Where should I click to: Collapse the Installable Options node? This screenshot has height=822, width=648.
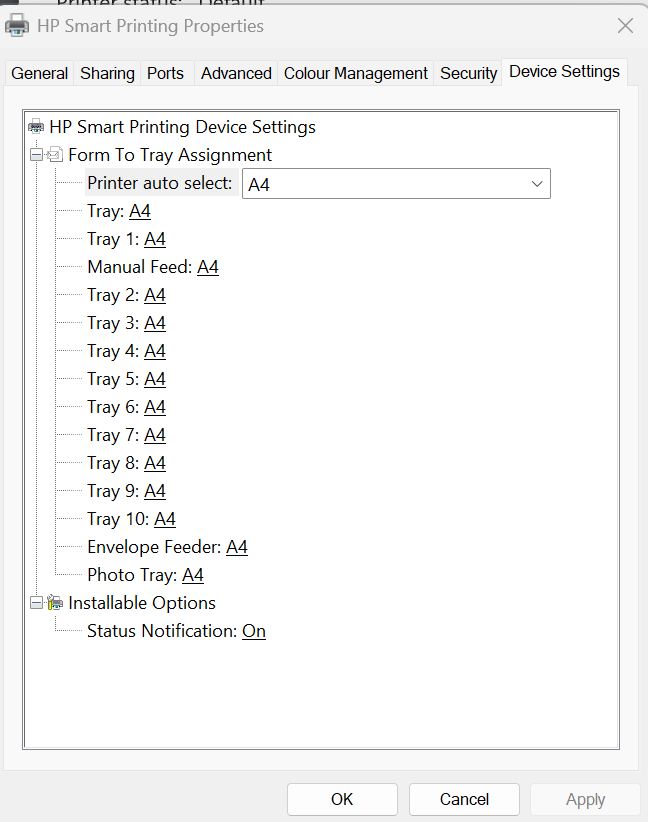click(x=36, y=603)
